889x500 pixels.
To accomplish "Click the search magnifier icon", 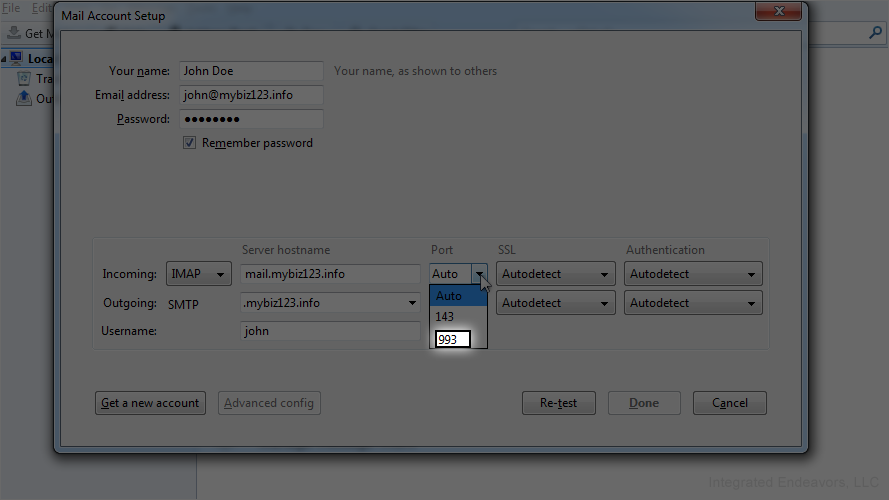I will coord(875,33).
